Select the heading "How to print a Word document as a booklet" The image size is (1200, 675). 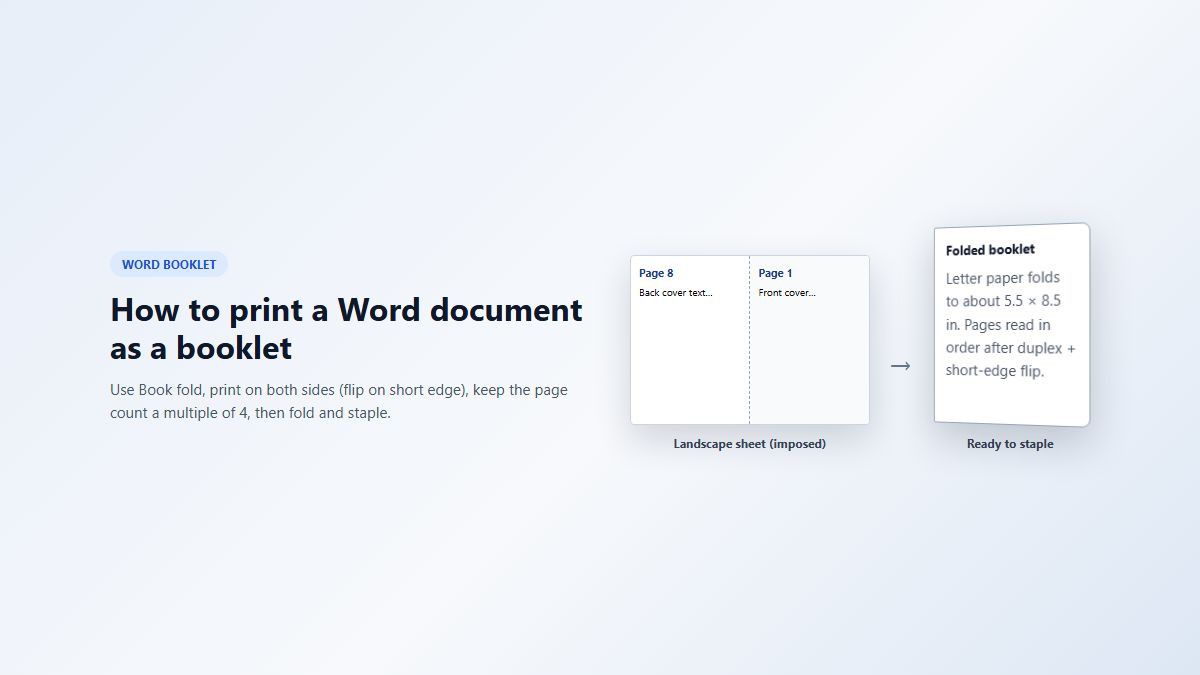click(x=346, y=328)
